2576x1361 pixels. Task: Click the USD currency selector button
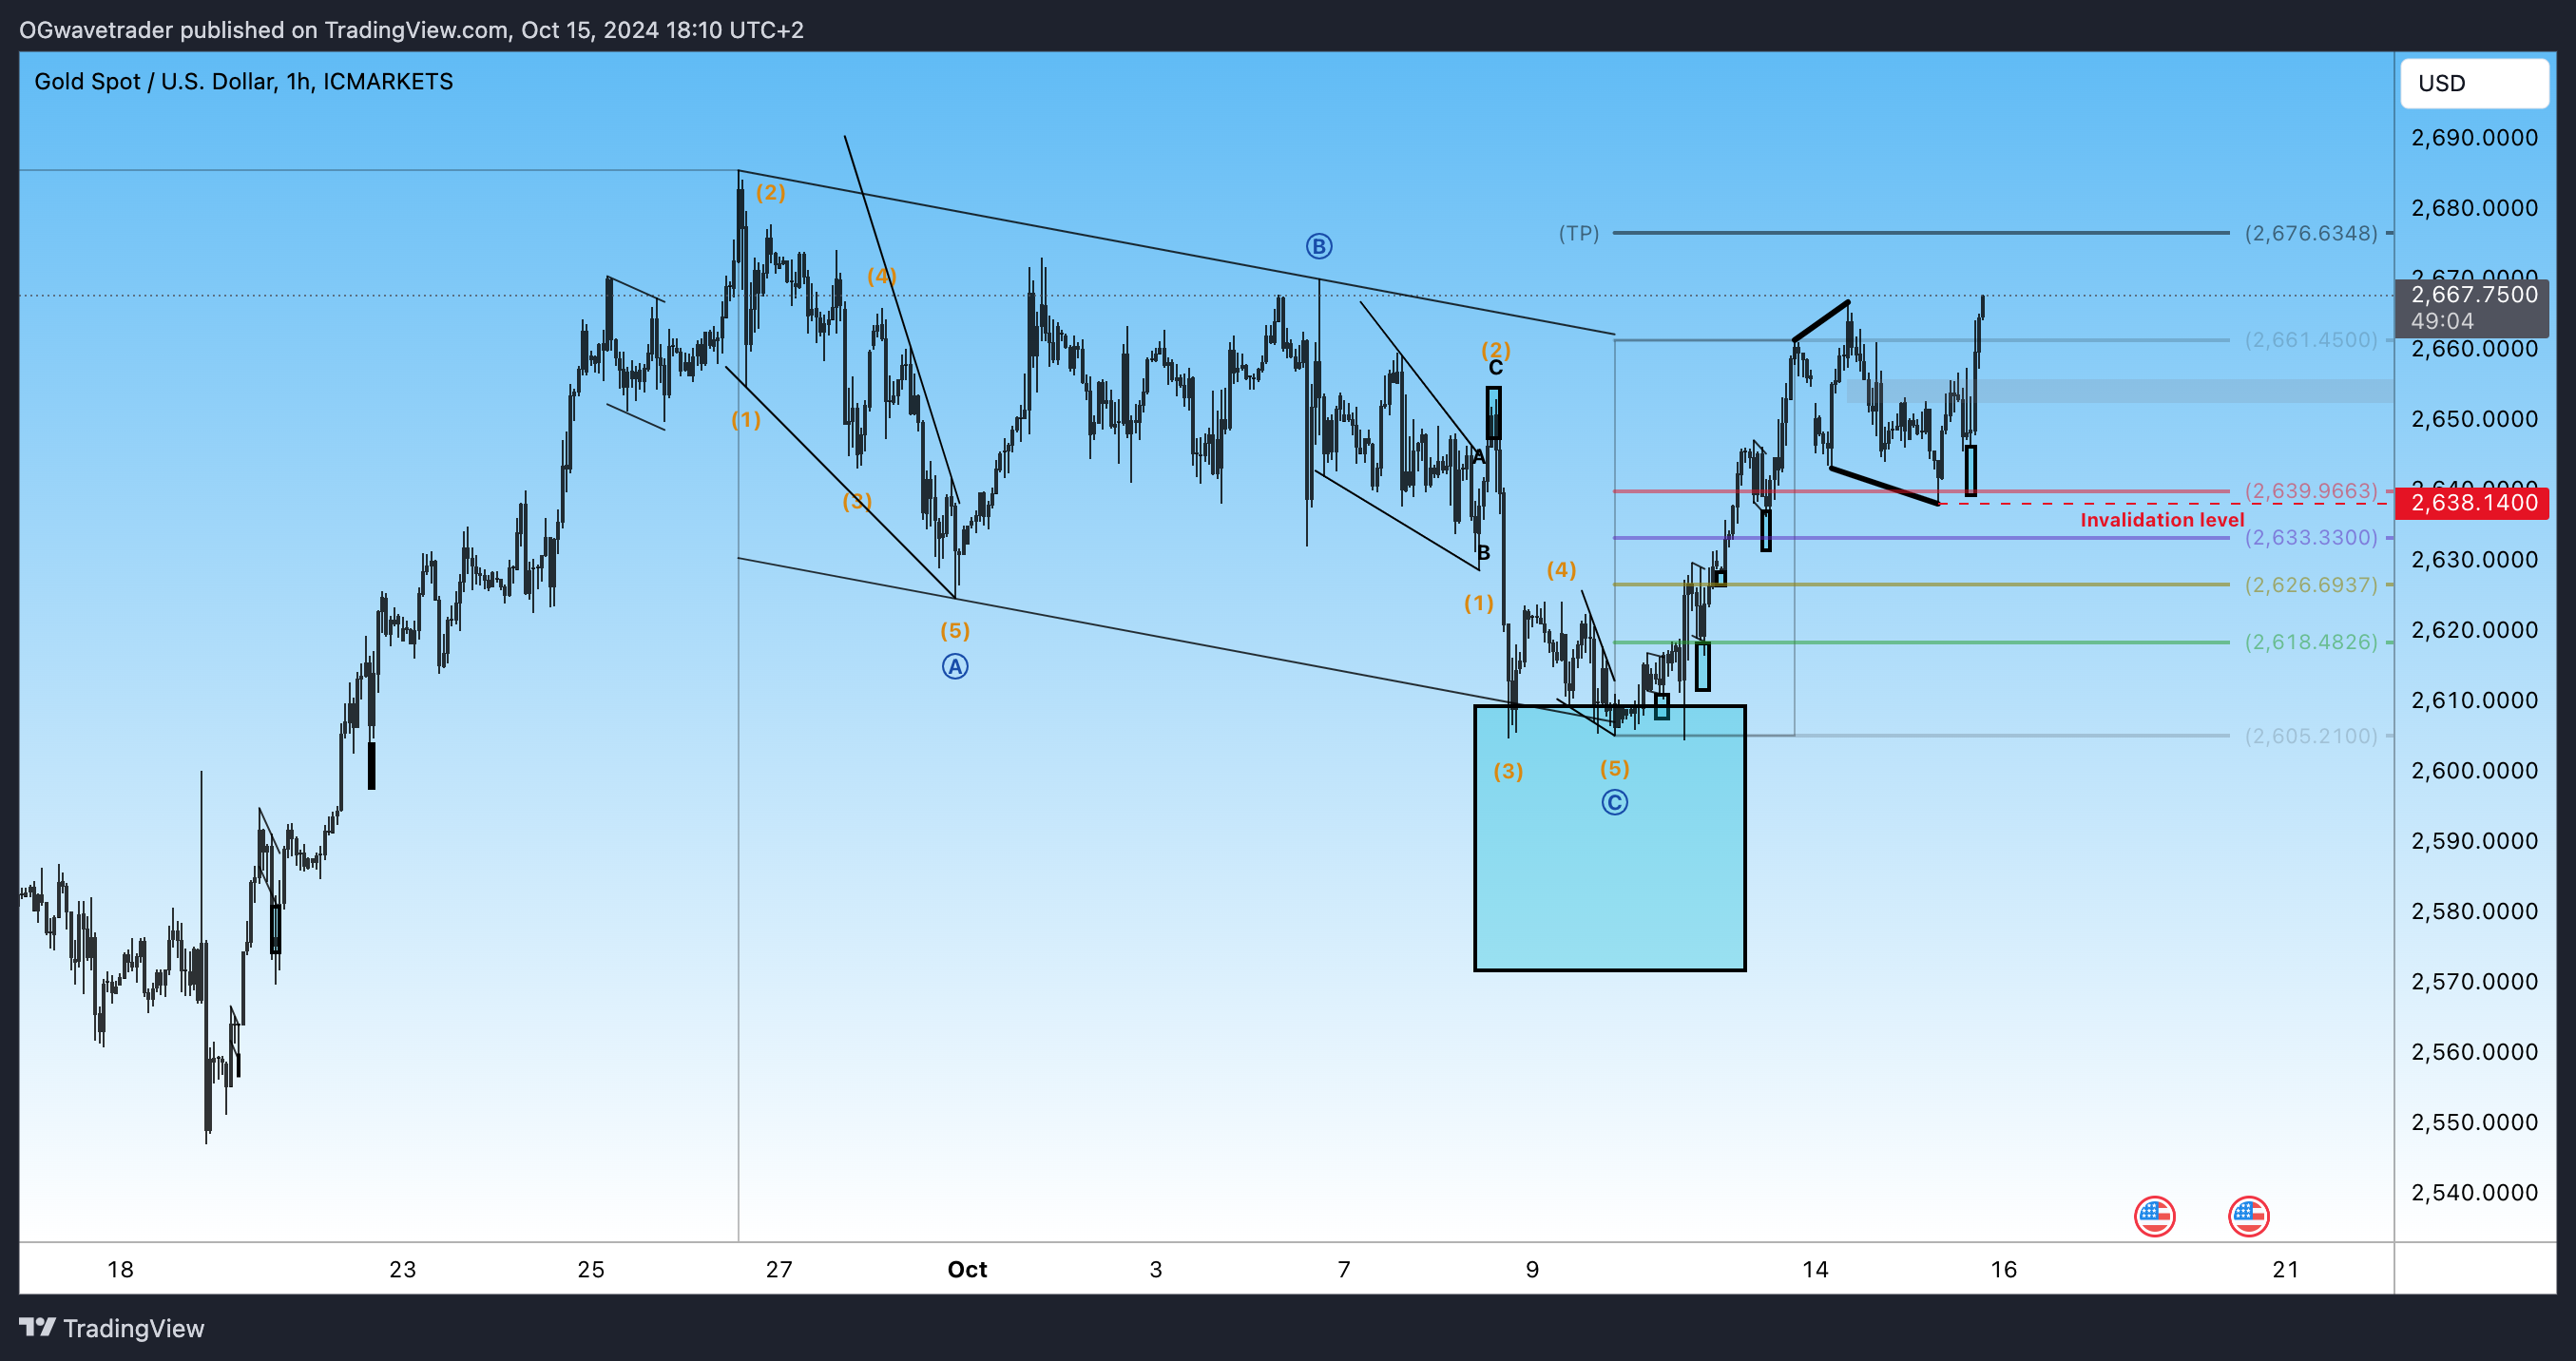[2473, 83]
